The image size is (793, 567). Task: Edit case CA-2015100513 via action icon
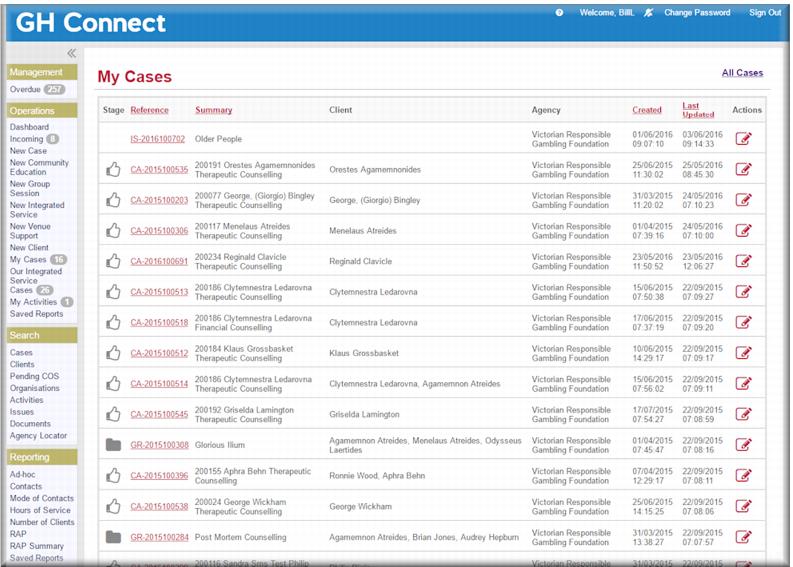pos(743,292)
